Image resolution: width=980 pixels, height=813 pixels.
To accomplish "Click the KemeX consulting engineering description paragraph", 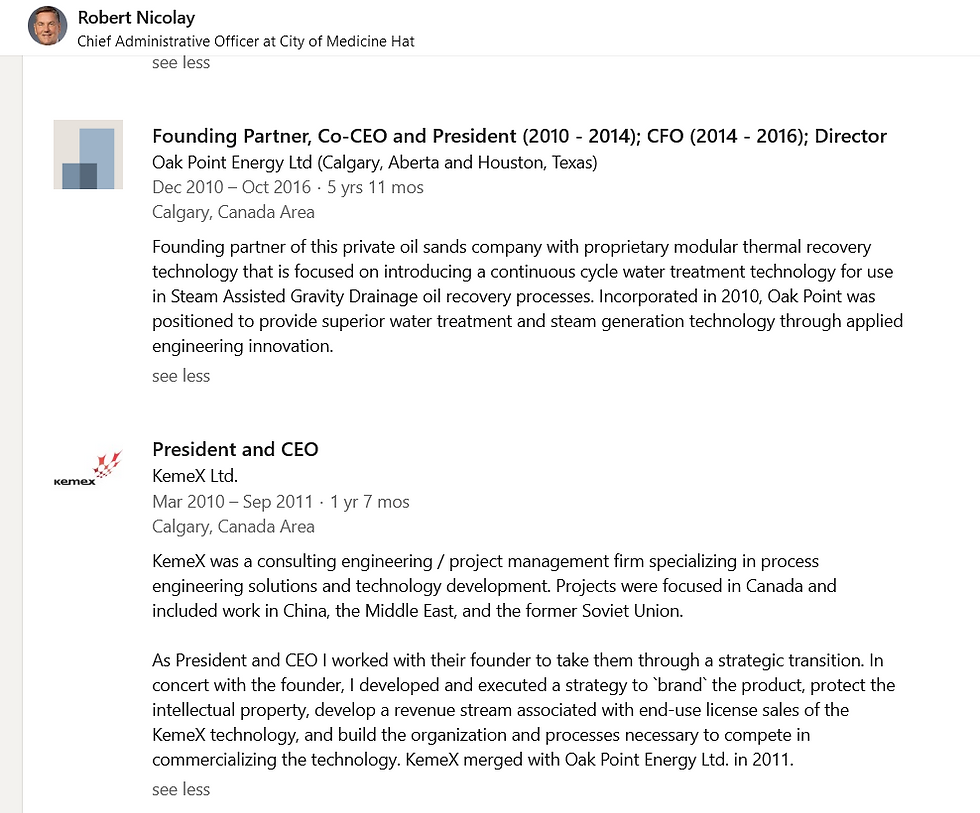I will point(494,586).
